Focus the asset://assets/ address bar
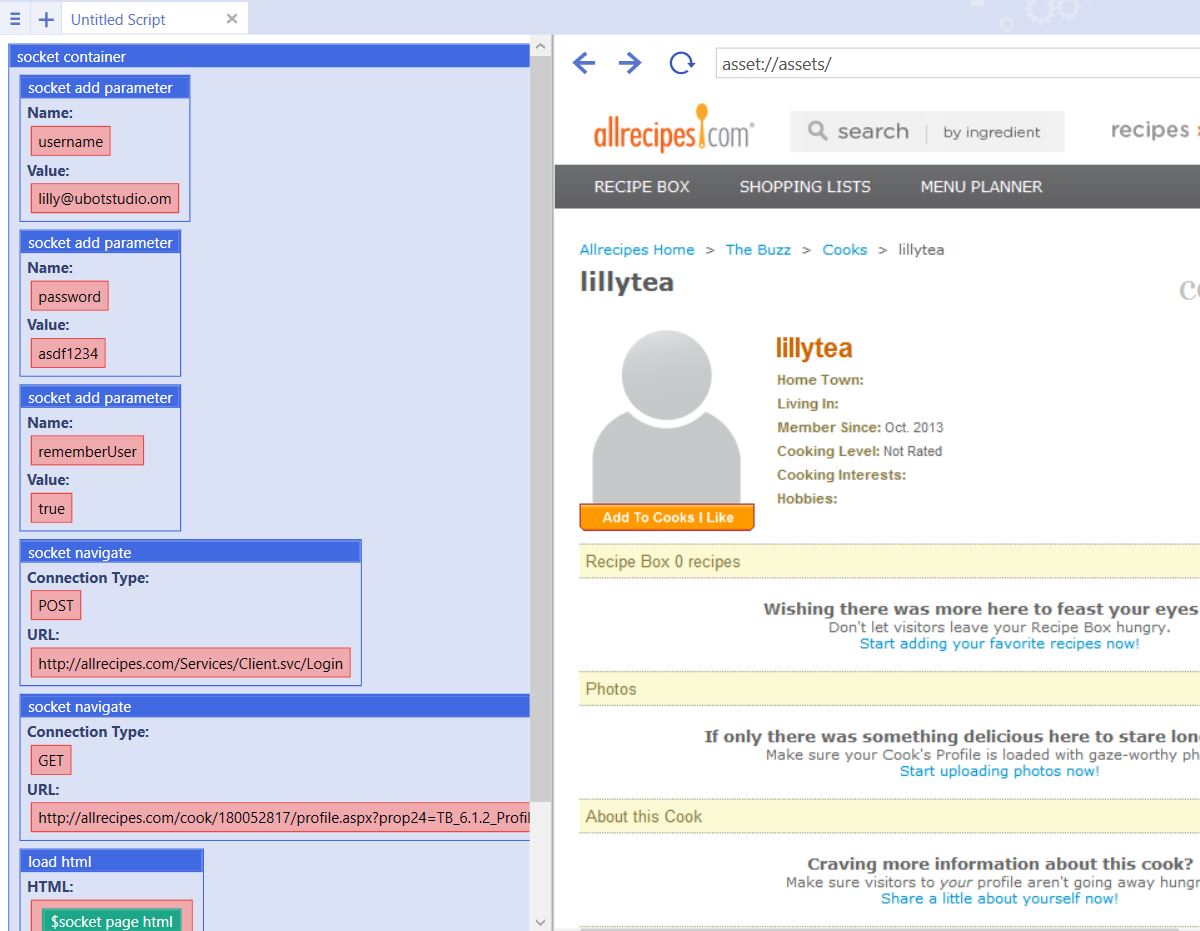The width and height of the screenshot is (1200, 931). 957,64
